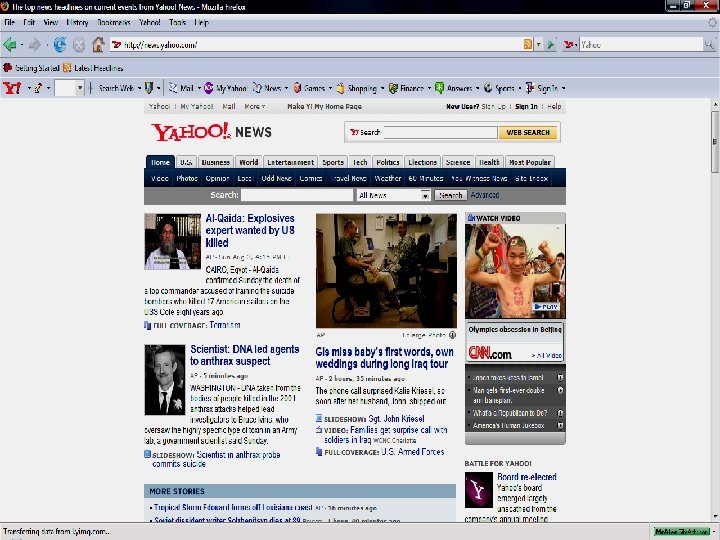The width and height of the screenshot is (720, 540).
Task: Open Scientist DNA anthrax suspect headline
Action: 244,355
